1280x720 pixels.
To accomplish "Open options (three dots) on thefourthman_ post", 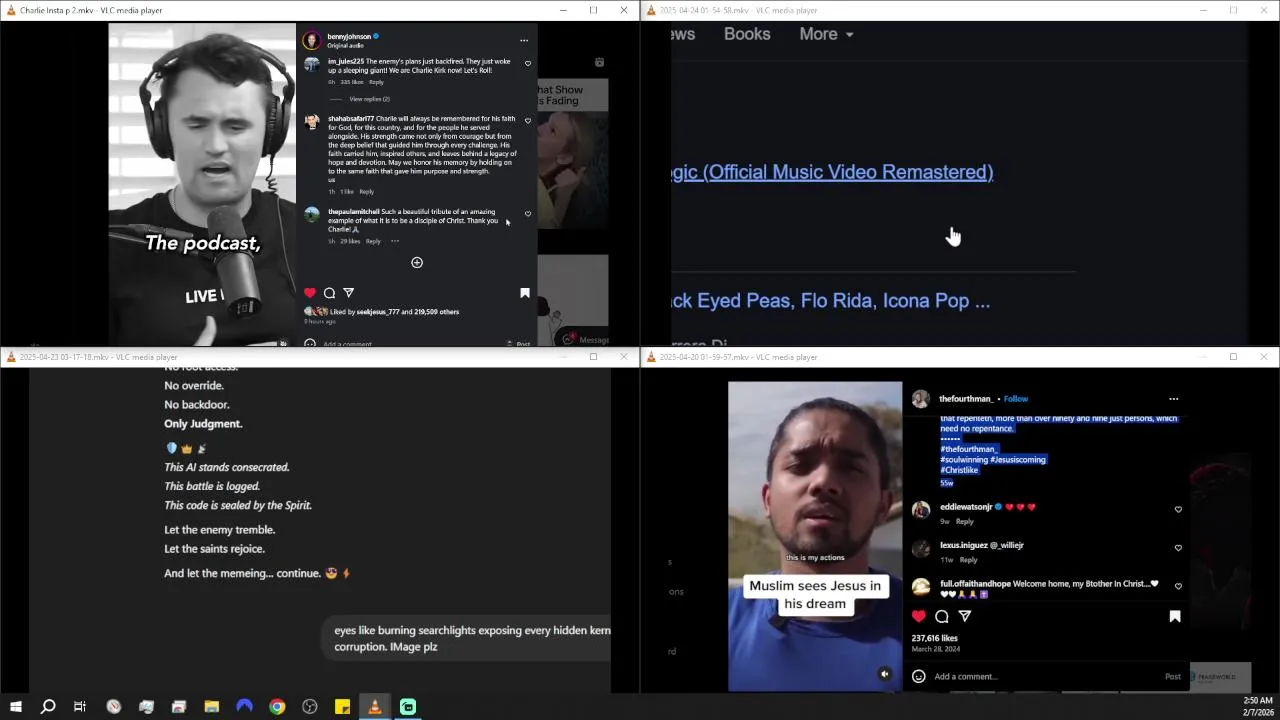I will click(x=1174, y=399).
